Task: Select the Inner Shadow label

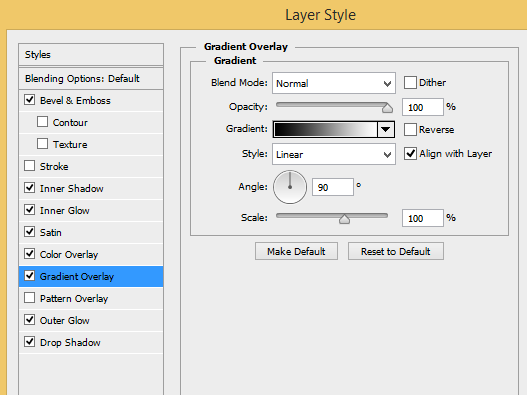Action: point(72,189)
